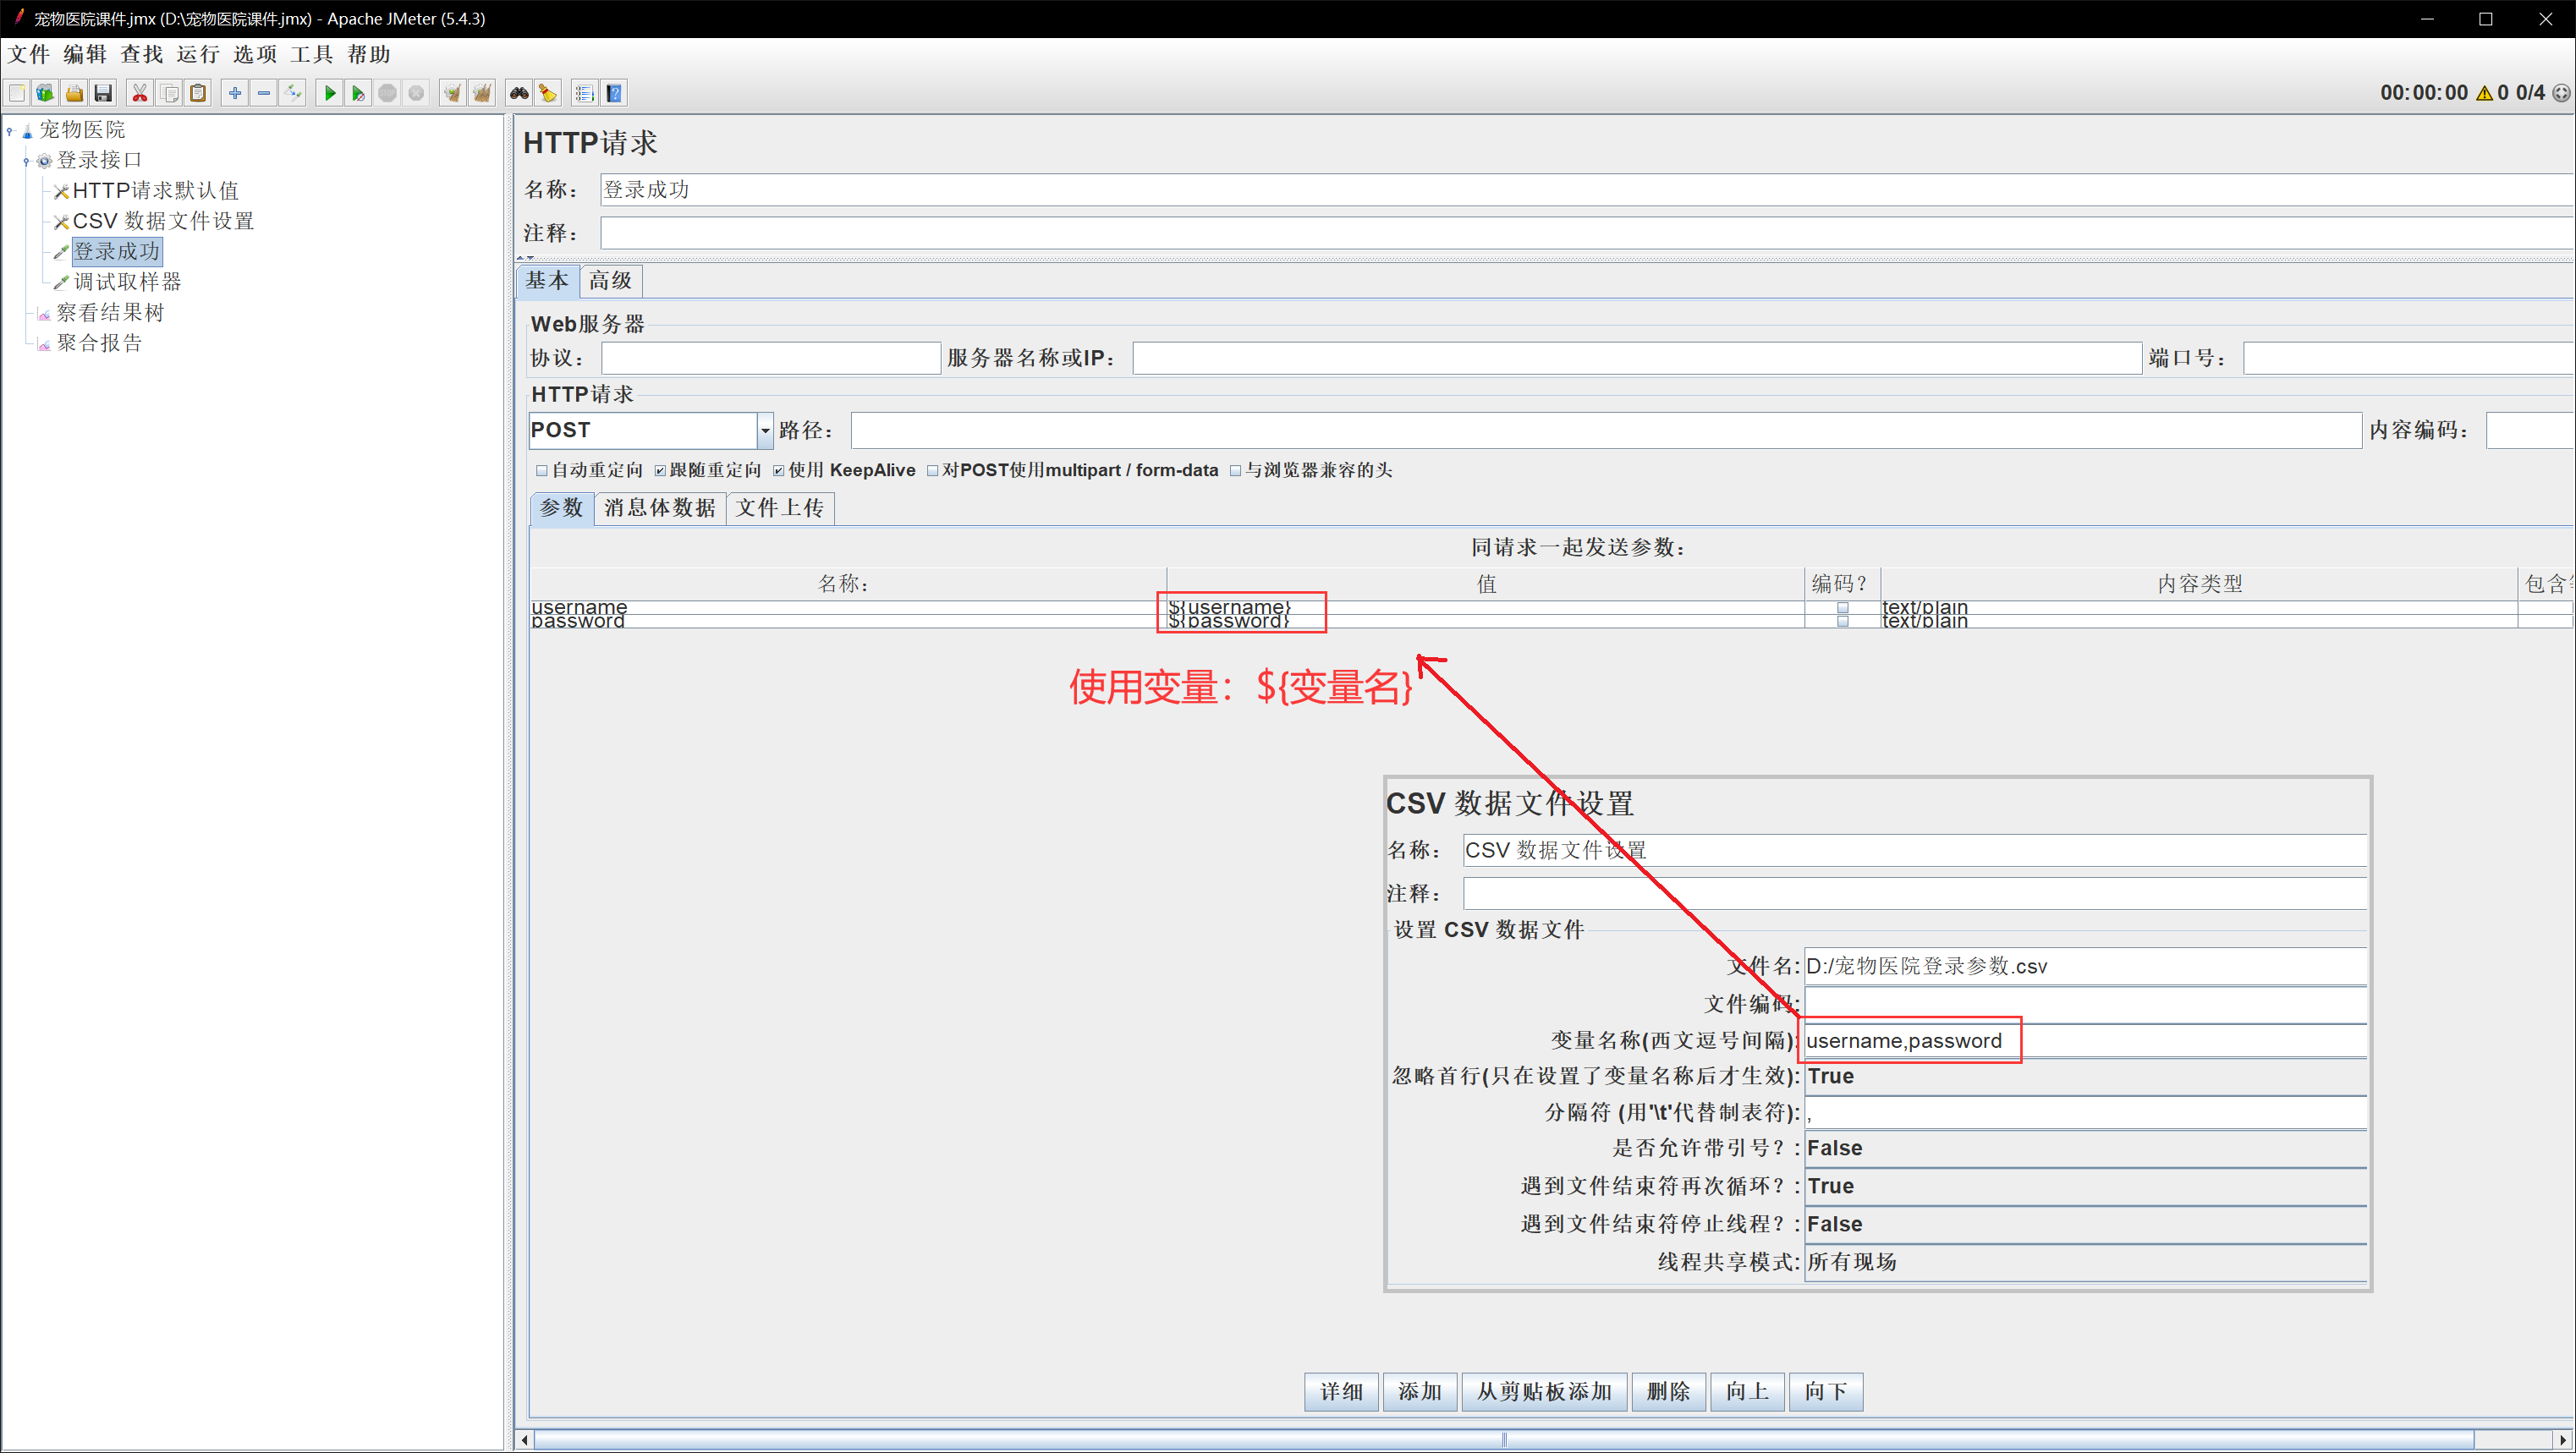Click Start no pauses toolbar icon
Screen dimensions: 2576x1453
357,94
